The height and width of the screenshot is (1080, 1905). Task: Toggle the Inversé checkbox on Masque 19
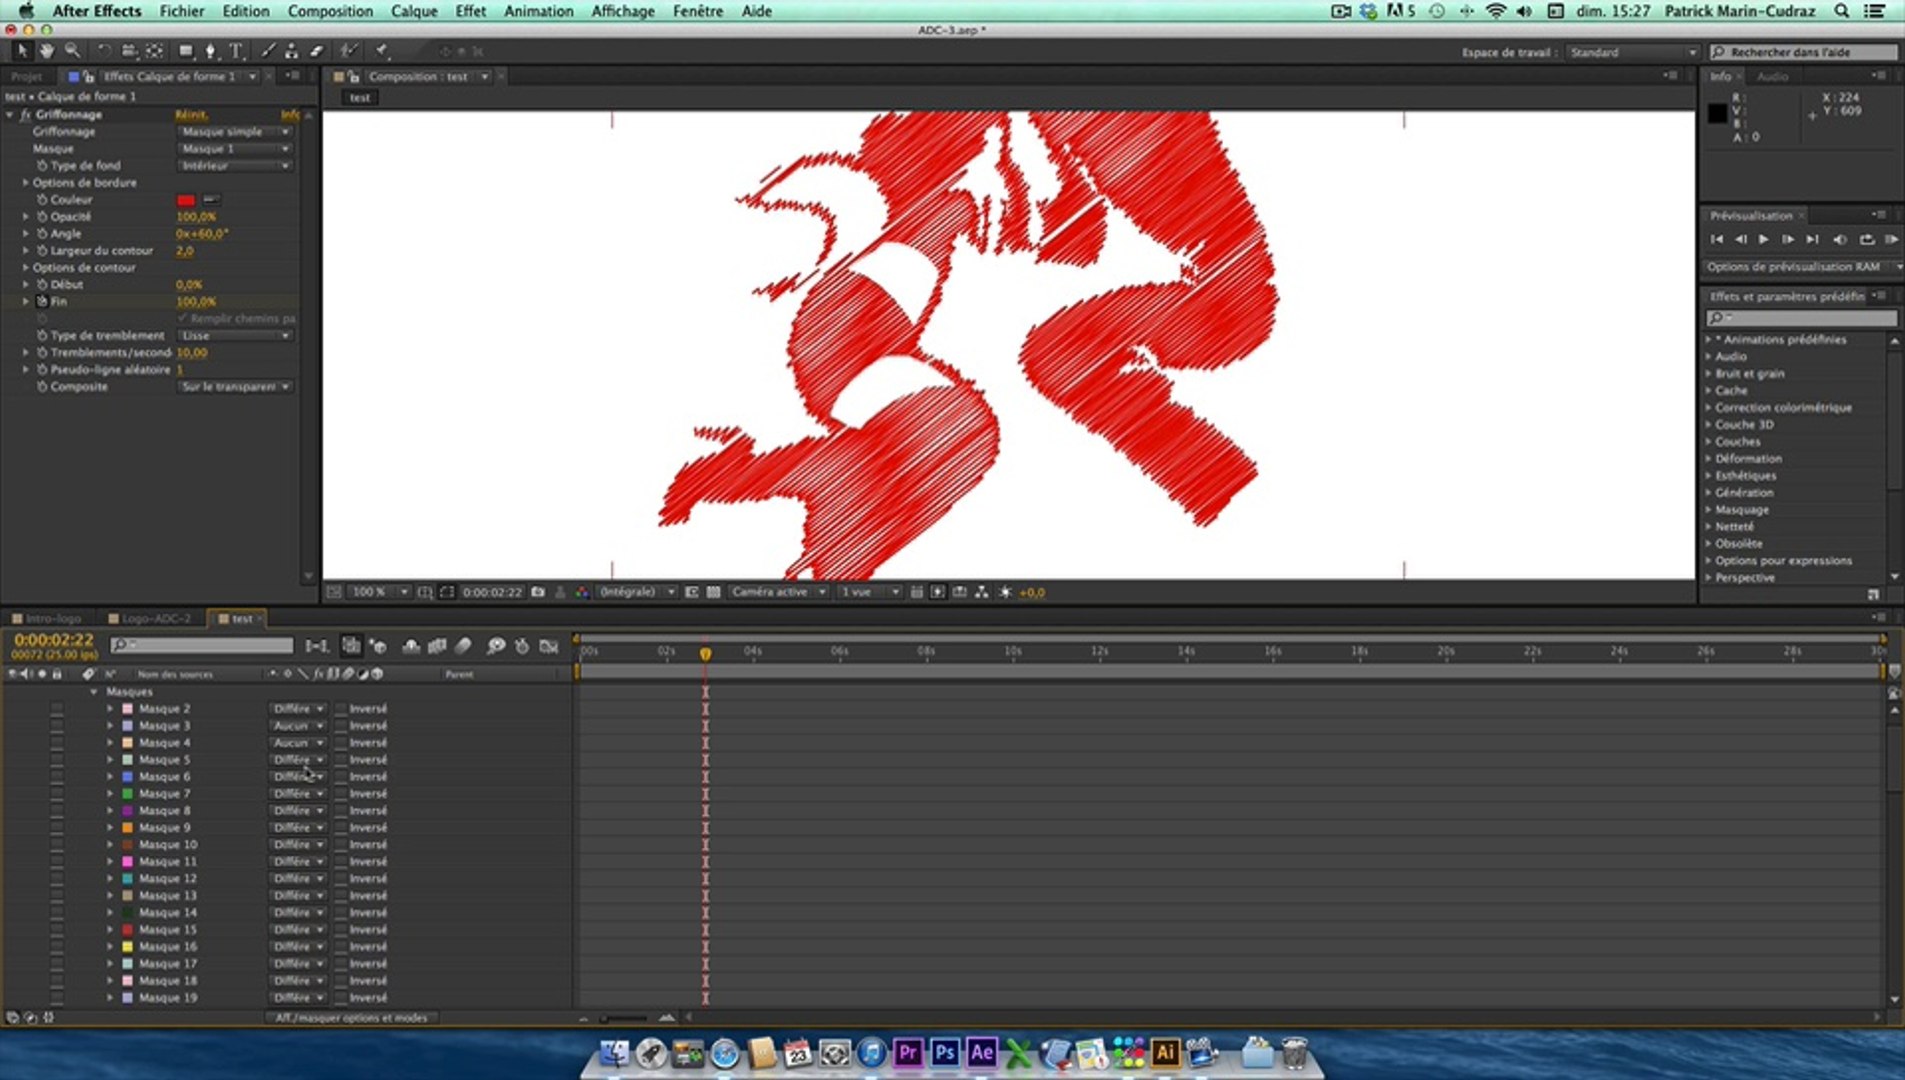(x=341, y=998)
